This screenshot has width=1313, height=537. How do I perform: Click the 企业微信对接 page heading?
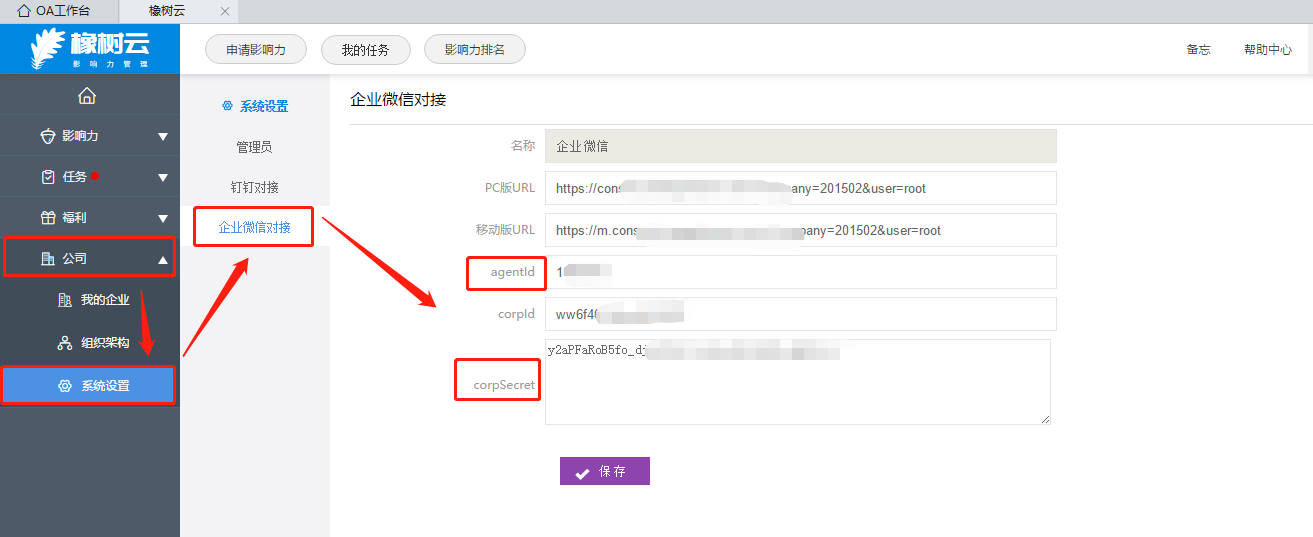pyautogui.click(x=398, y=99)
